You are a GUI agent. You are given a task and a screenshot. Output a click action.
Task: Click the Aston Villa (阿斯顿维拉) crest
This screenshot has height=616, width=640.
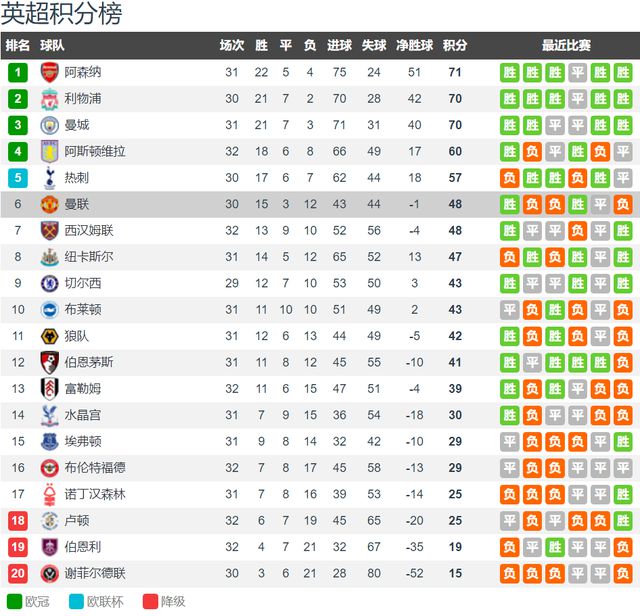49,151
